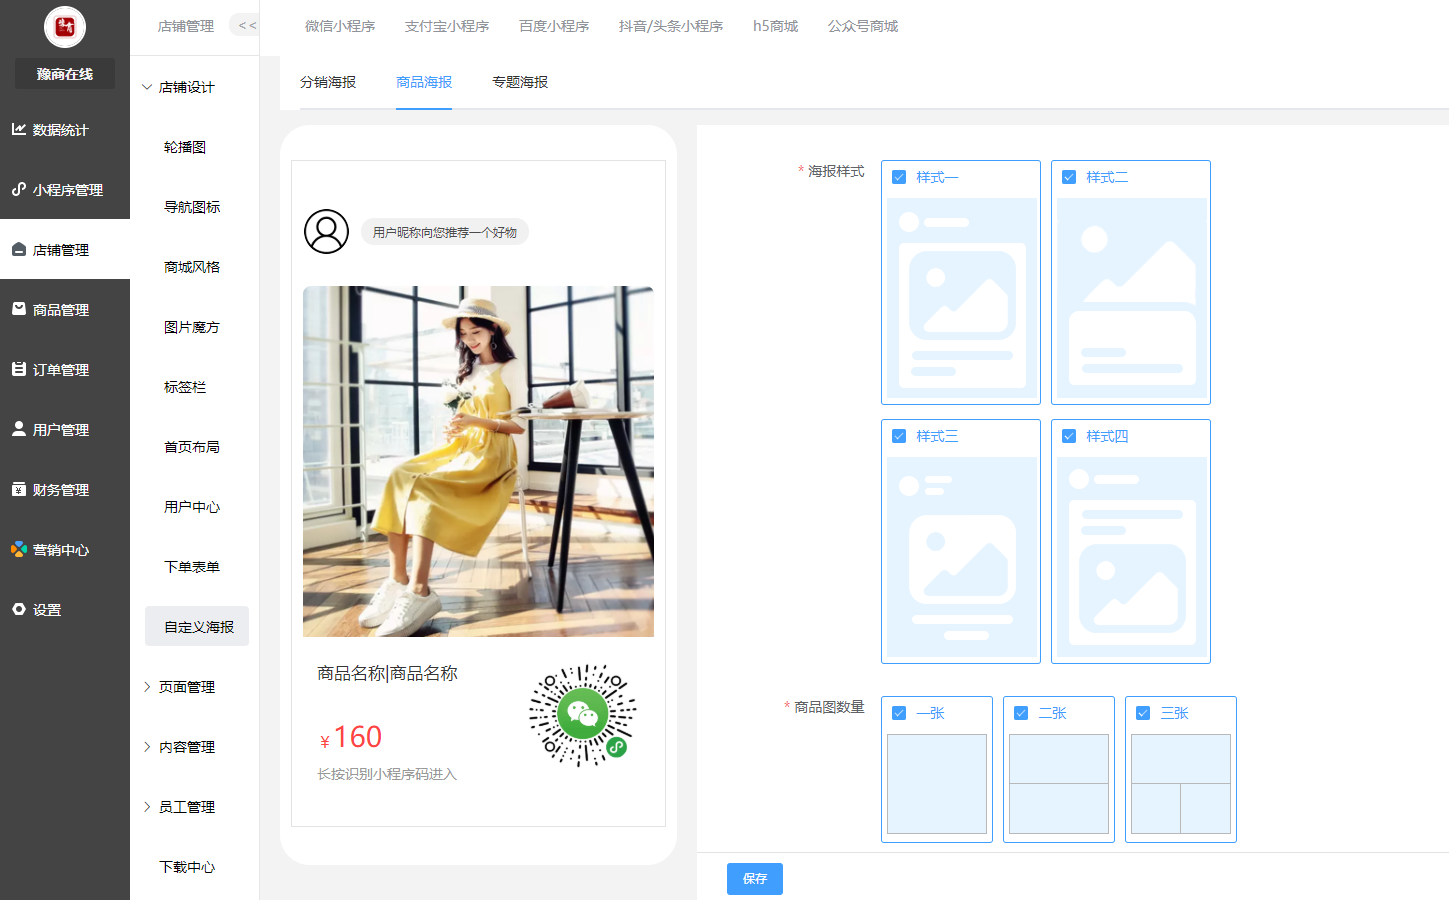Click the 财务管理 yen icon
The height and width of the screenshot is (900, 1449).
(19, 489)
